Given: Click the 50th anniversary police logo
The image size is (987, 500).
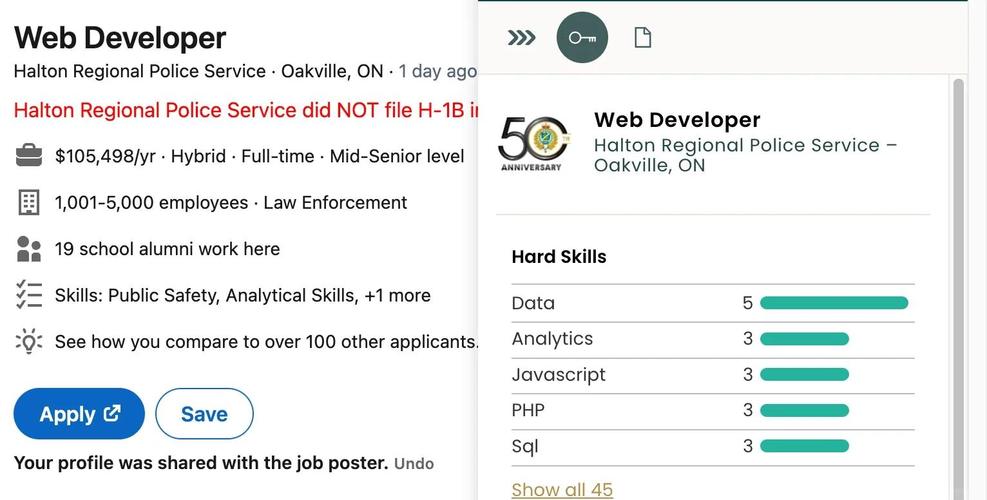Looking at the screenshot, I should click(x=534, y=142).
